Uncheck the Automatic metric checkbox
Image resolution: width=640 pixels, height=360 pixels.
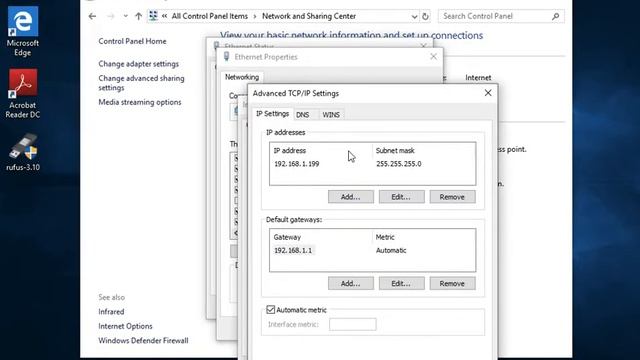271,310
